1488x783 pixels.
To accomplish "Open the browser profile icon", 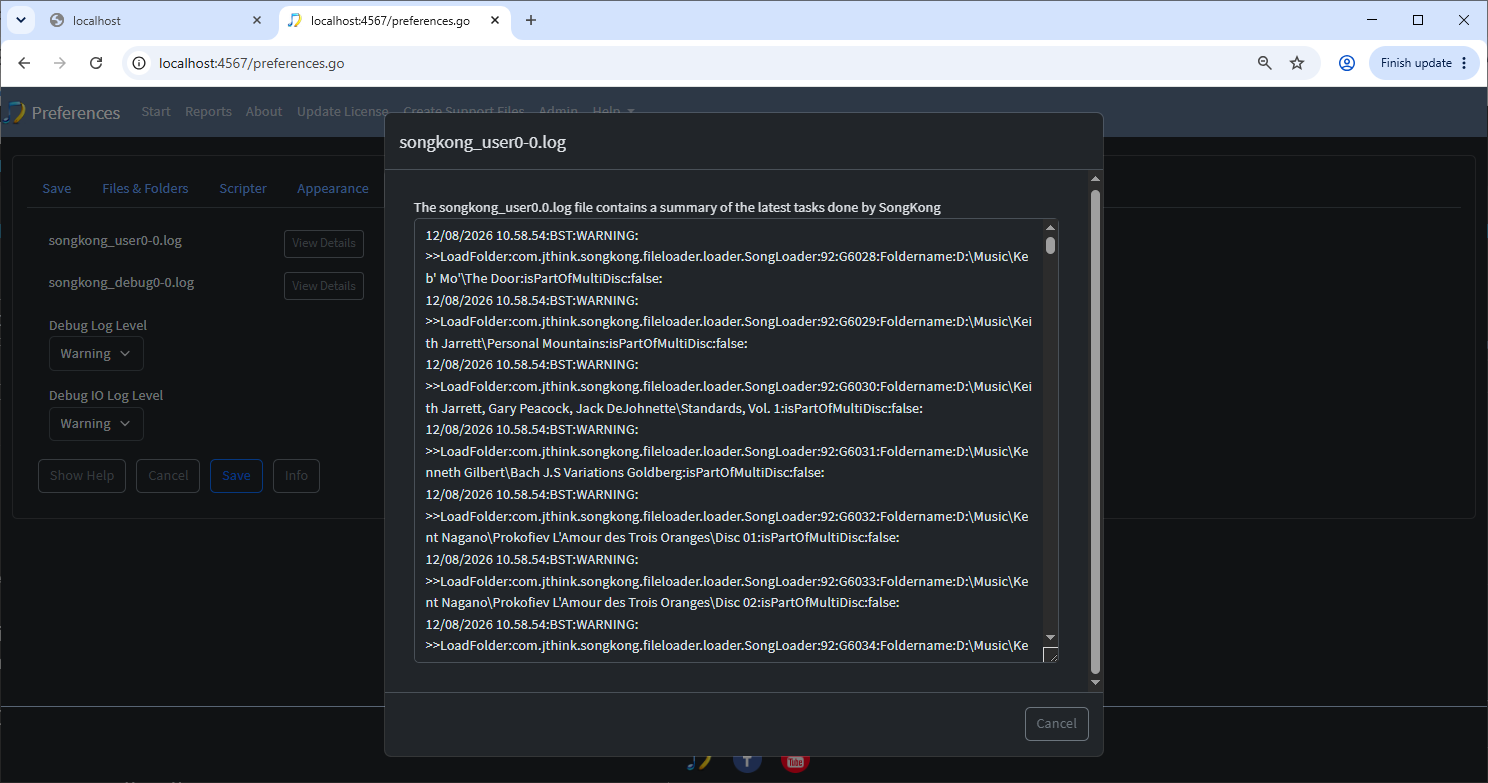I will point(1347,63).
